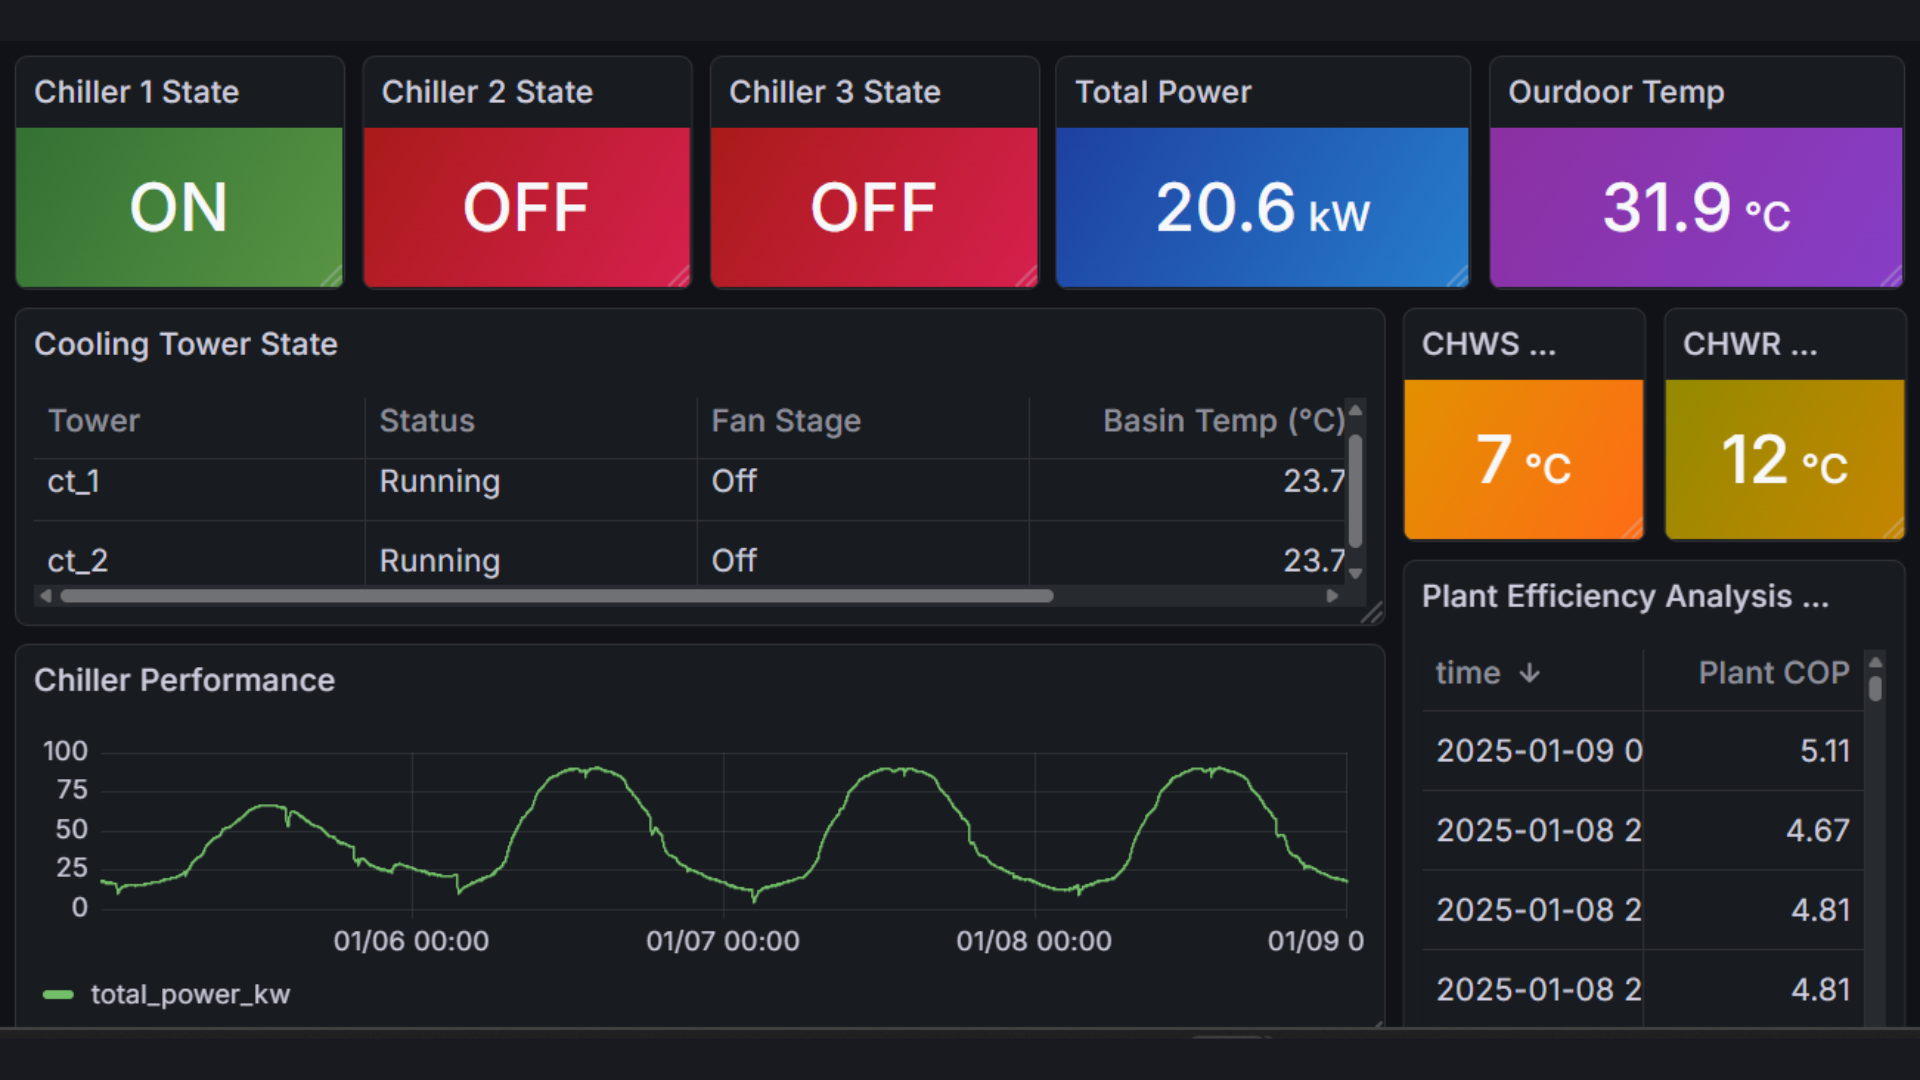The height and width of the screenshot is (1080, 1920).
Task: Click the Plant Efficiency table vertical scrollbar
Action: click(1875, 688)
